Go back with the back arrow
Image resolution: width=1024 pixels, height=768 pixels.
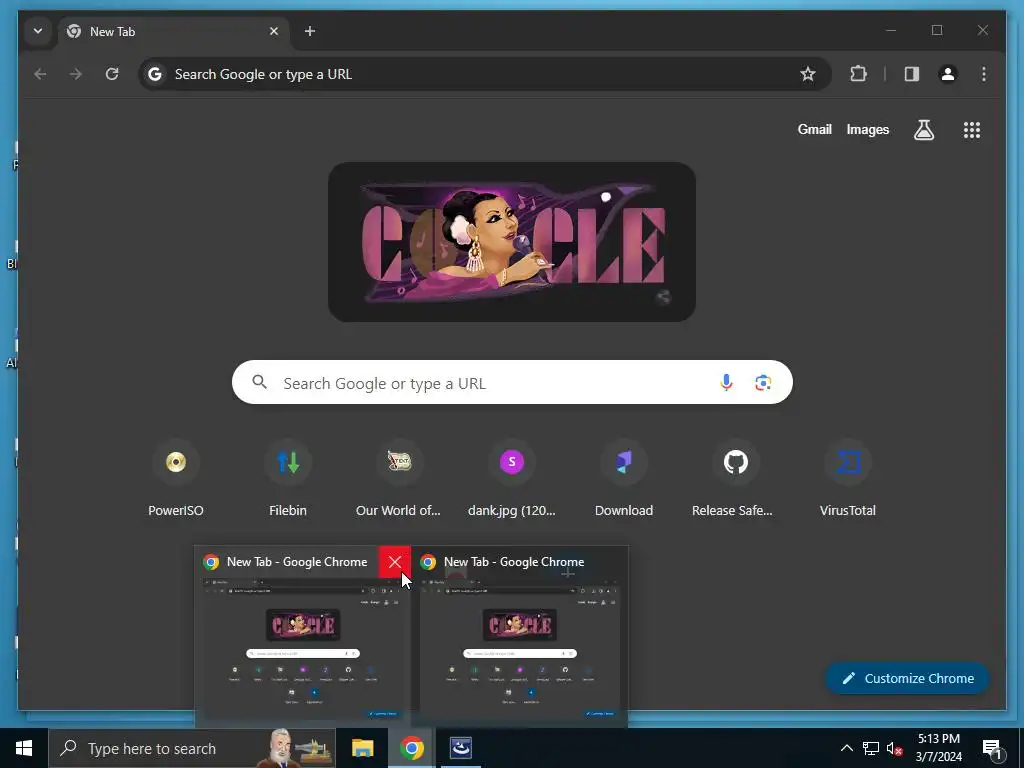click(40, 74)
